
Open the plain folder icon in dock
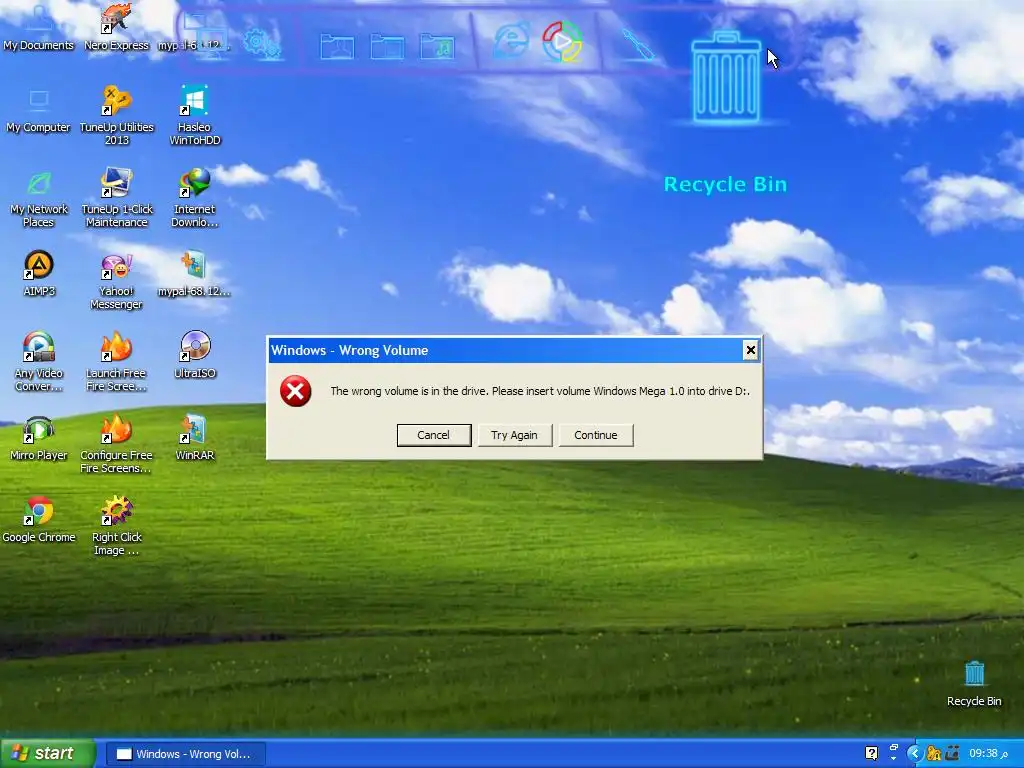pos(387,46)
